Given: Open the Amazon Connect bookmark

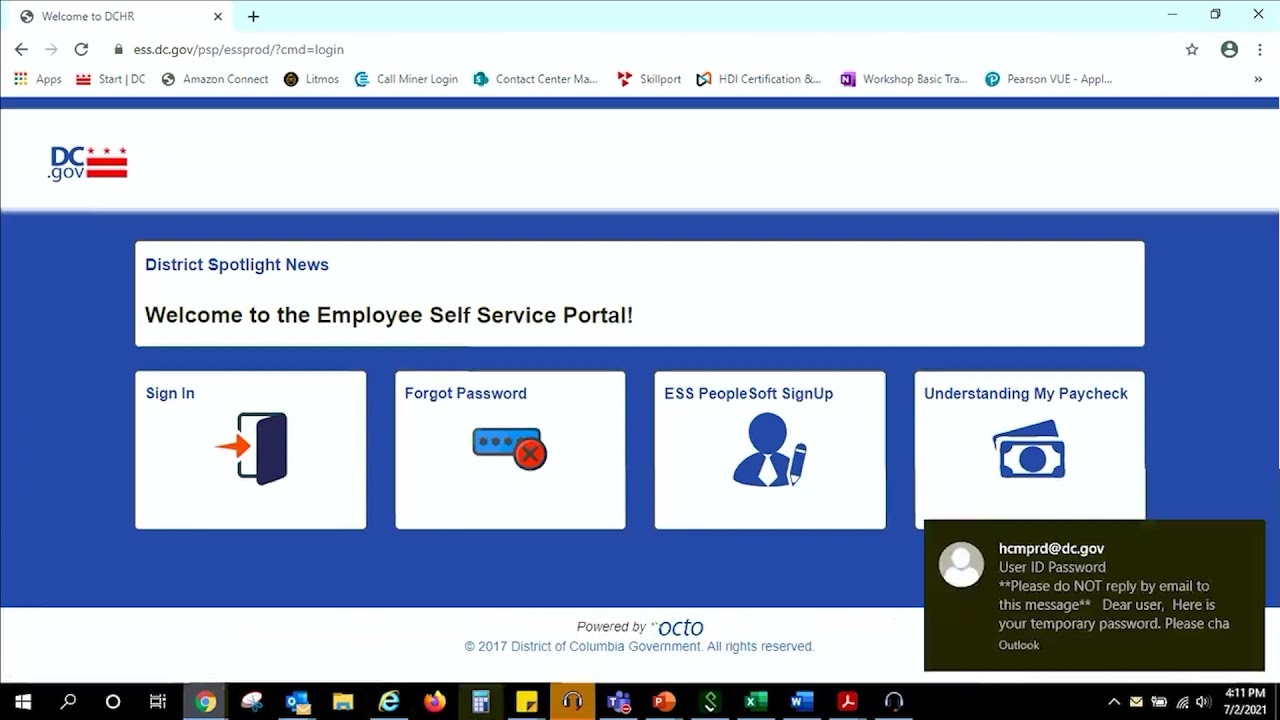Looking at the screenshot, I should point(215,79).
